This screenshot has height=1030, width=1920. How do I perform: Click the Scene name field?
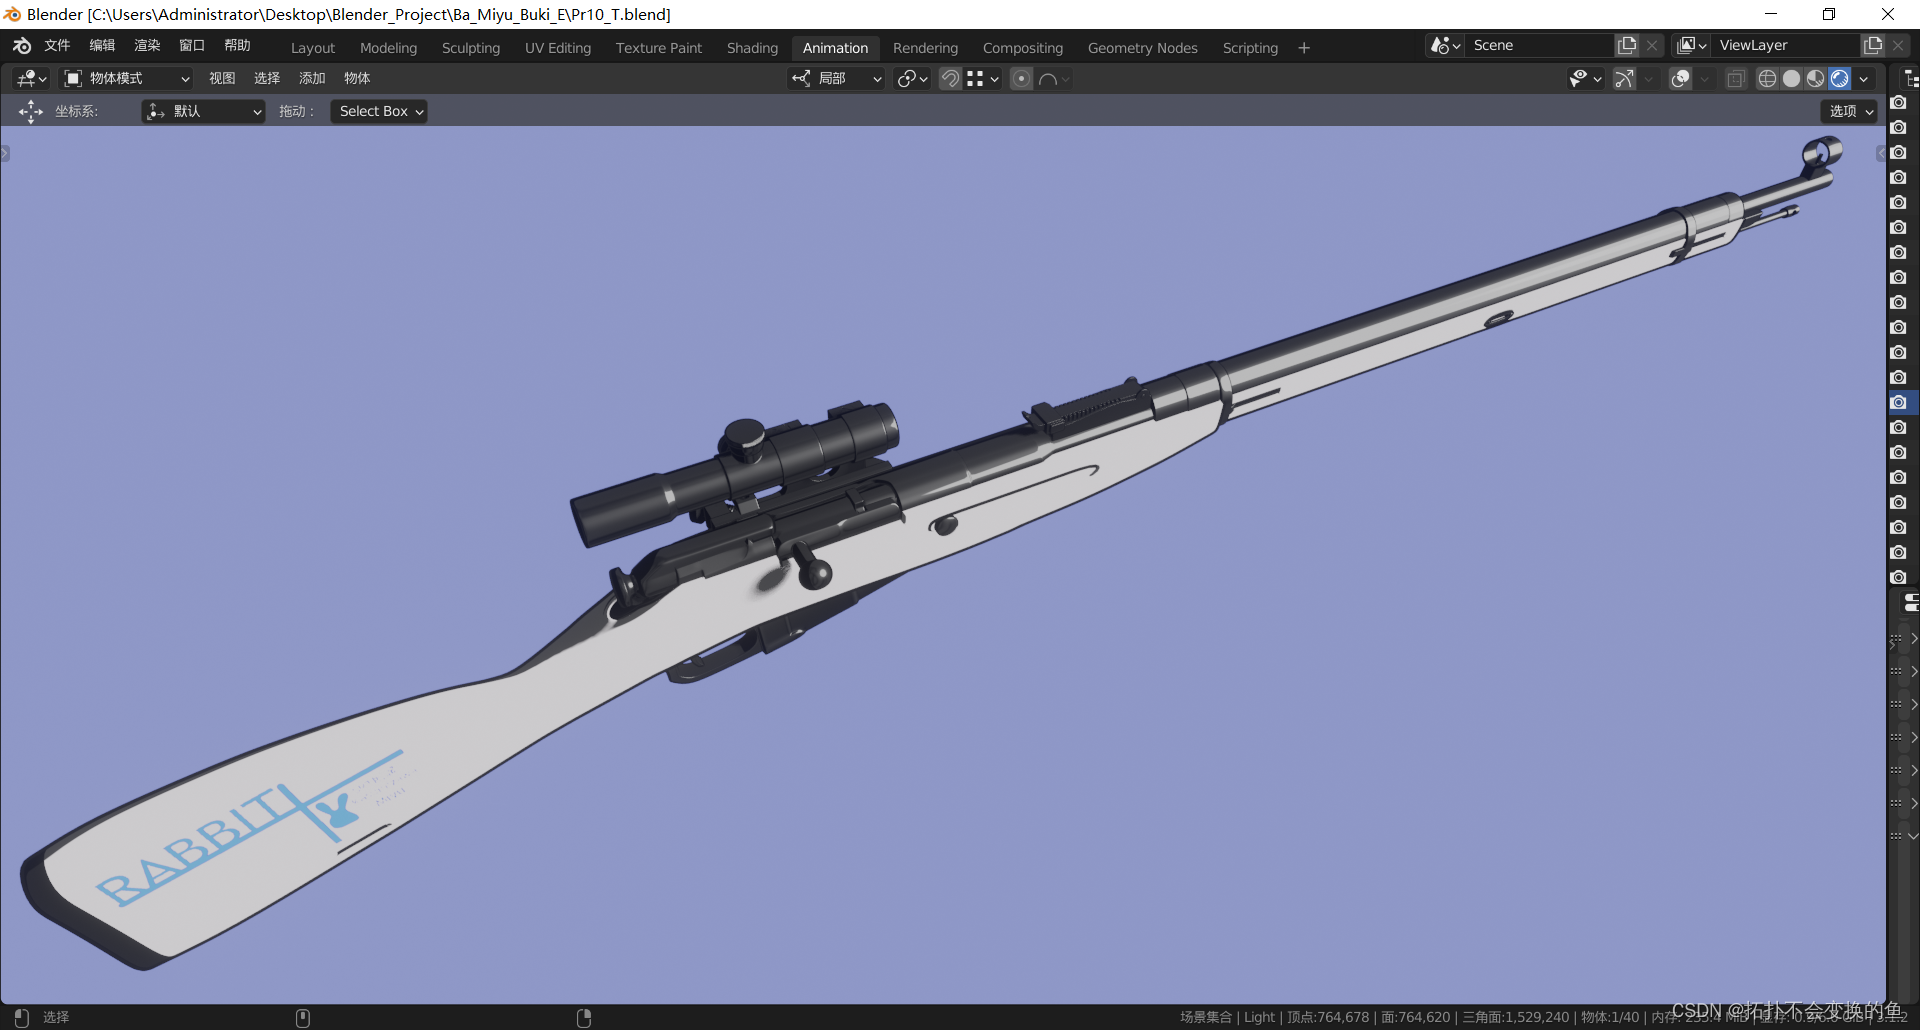click(x=1540, y=45)
